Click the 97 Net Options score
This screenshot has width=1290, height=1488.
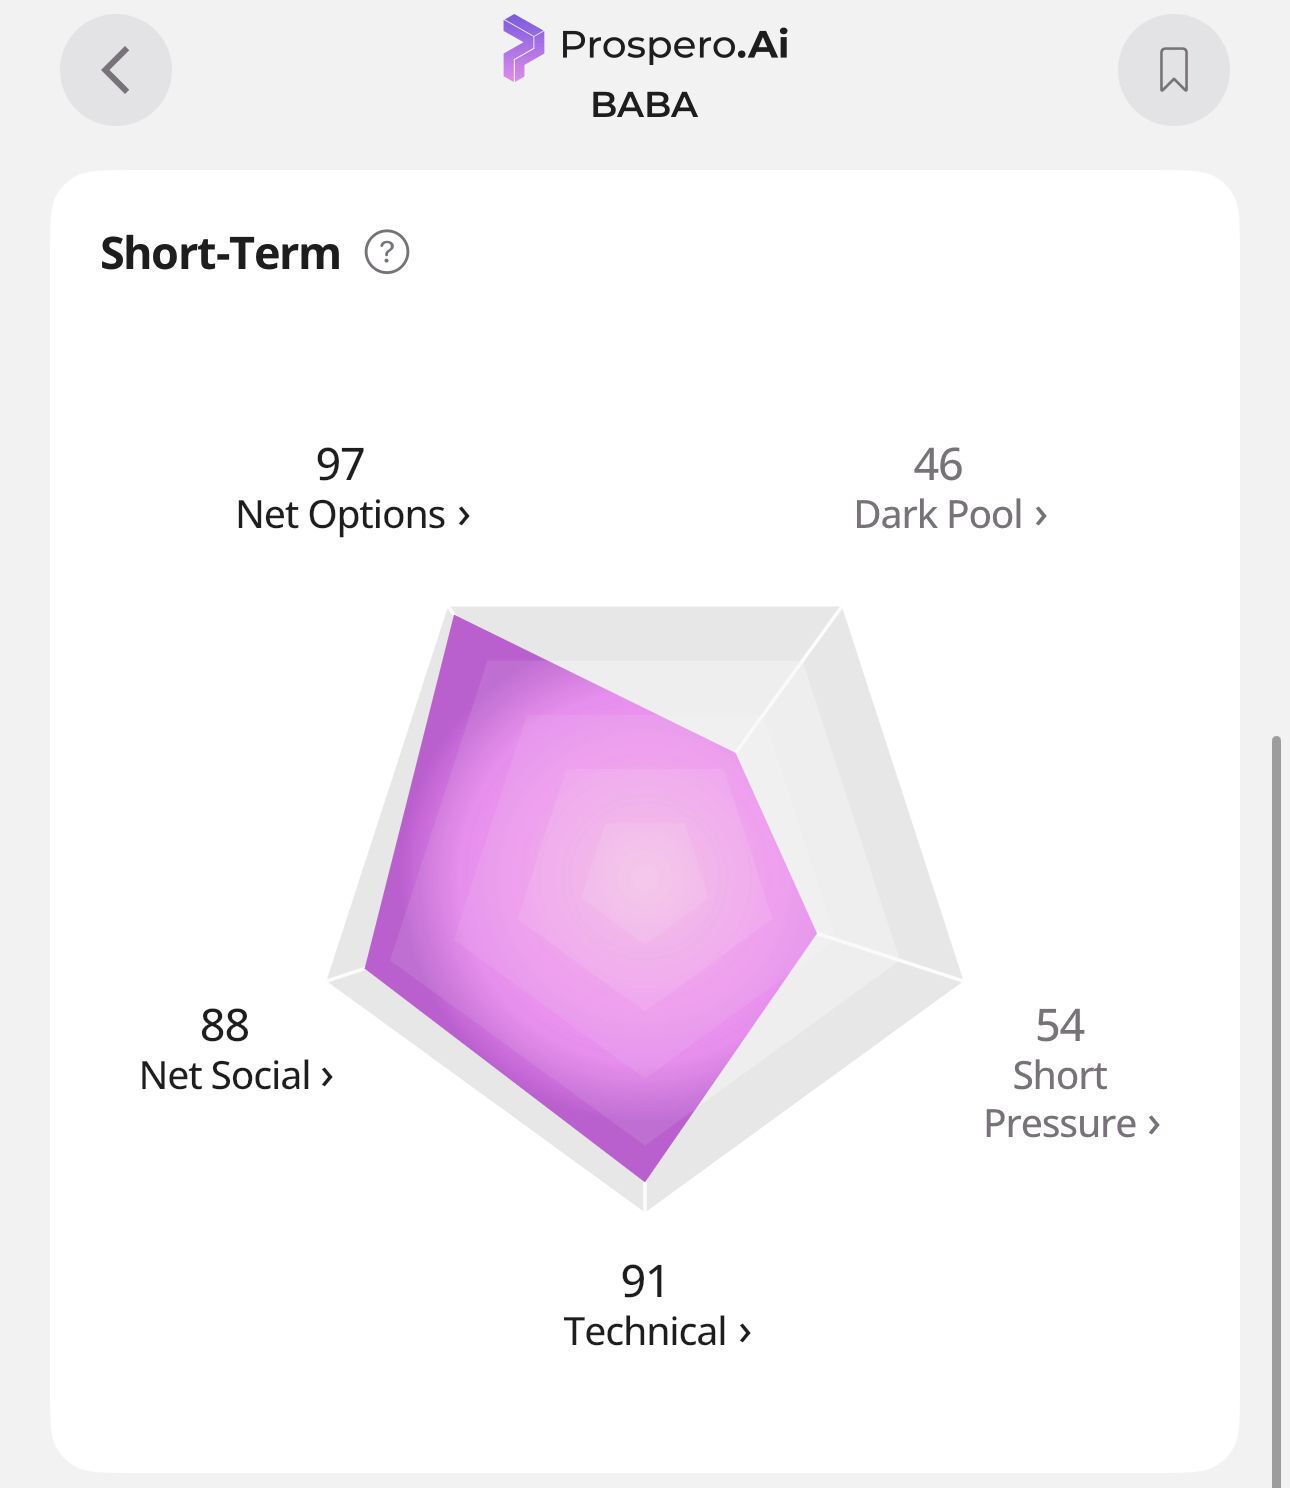[x=340, y=464]
